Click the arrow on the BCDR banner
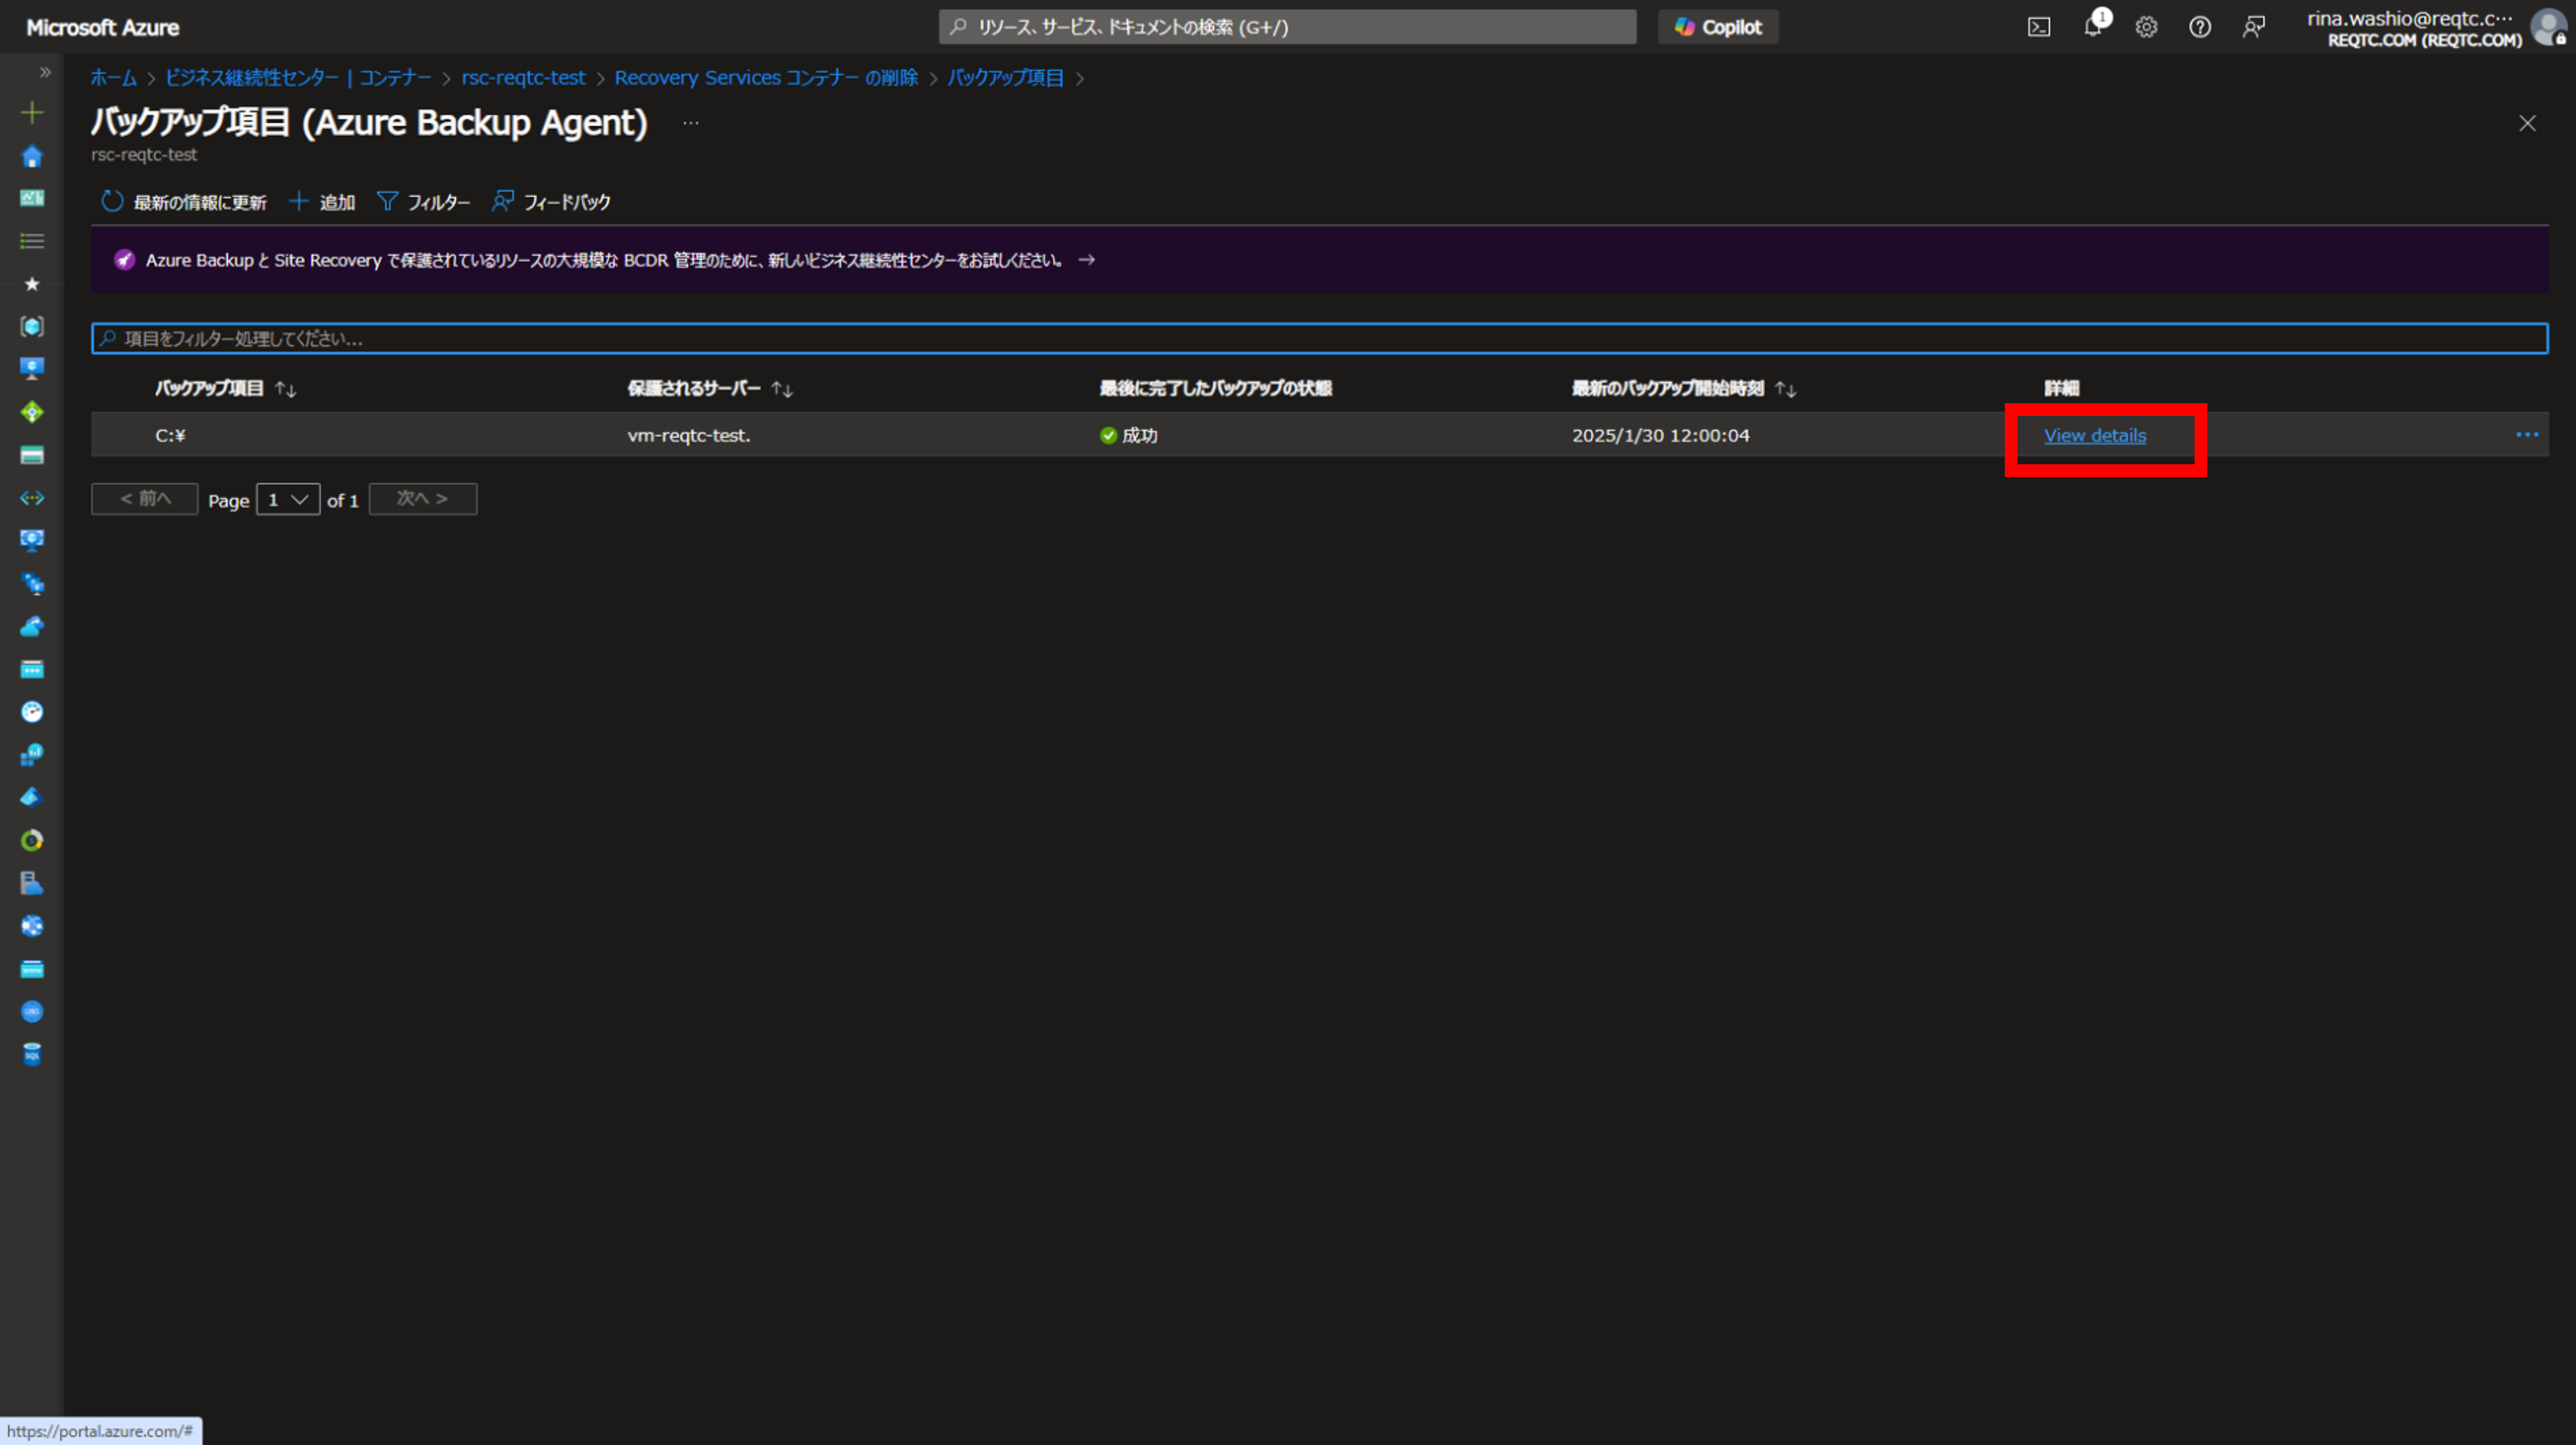 (1086, 260)
